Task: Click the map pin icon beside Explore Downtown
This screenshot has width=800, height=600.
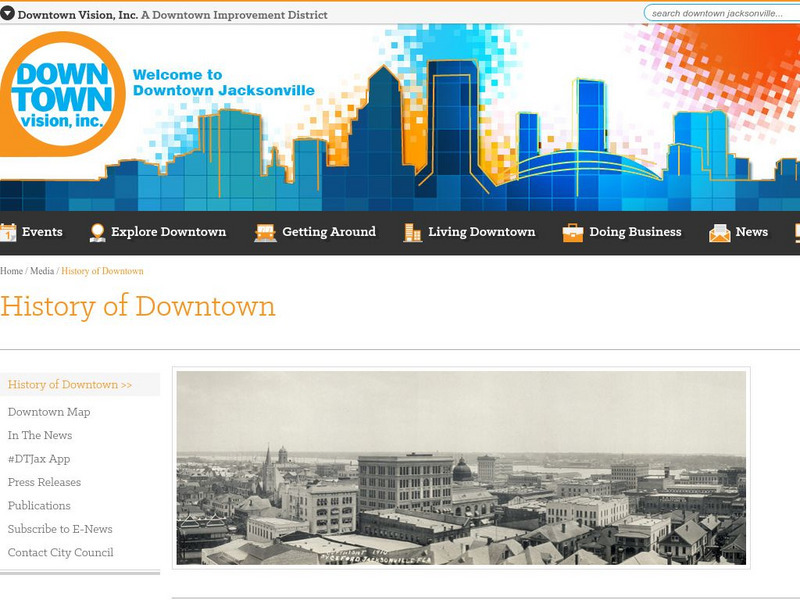Action: pos(97,230)
